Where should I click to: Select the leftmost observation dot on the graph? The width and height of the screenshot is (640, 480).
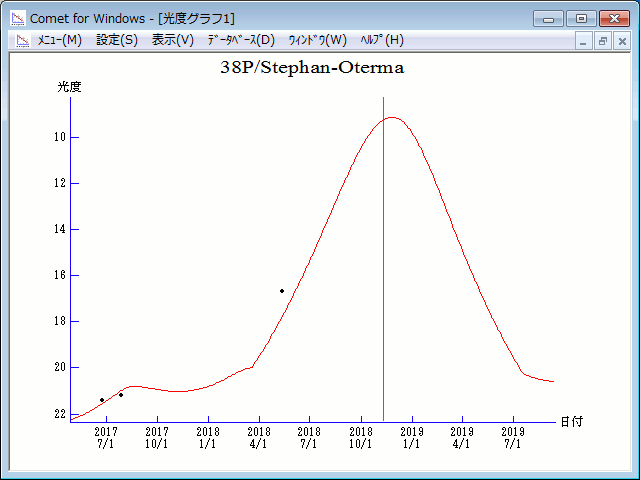[x=102, y=400]
